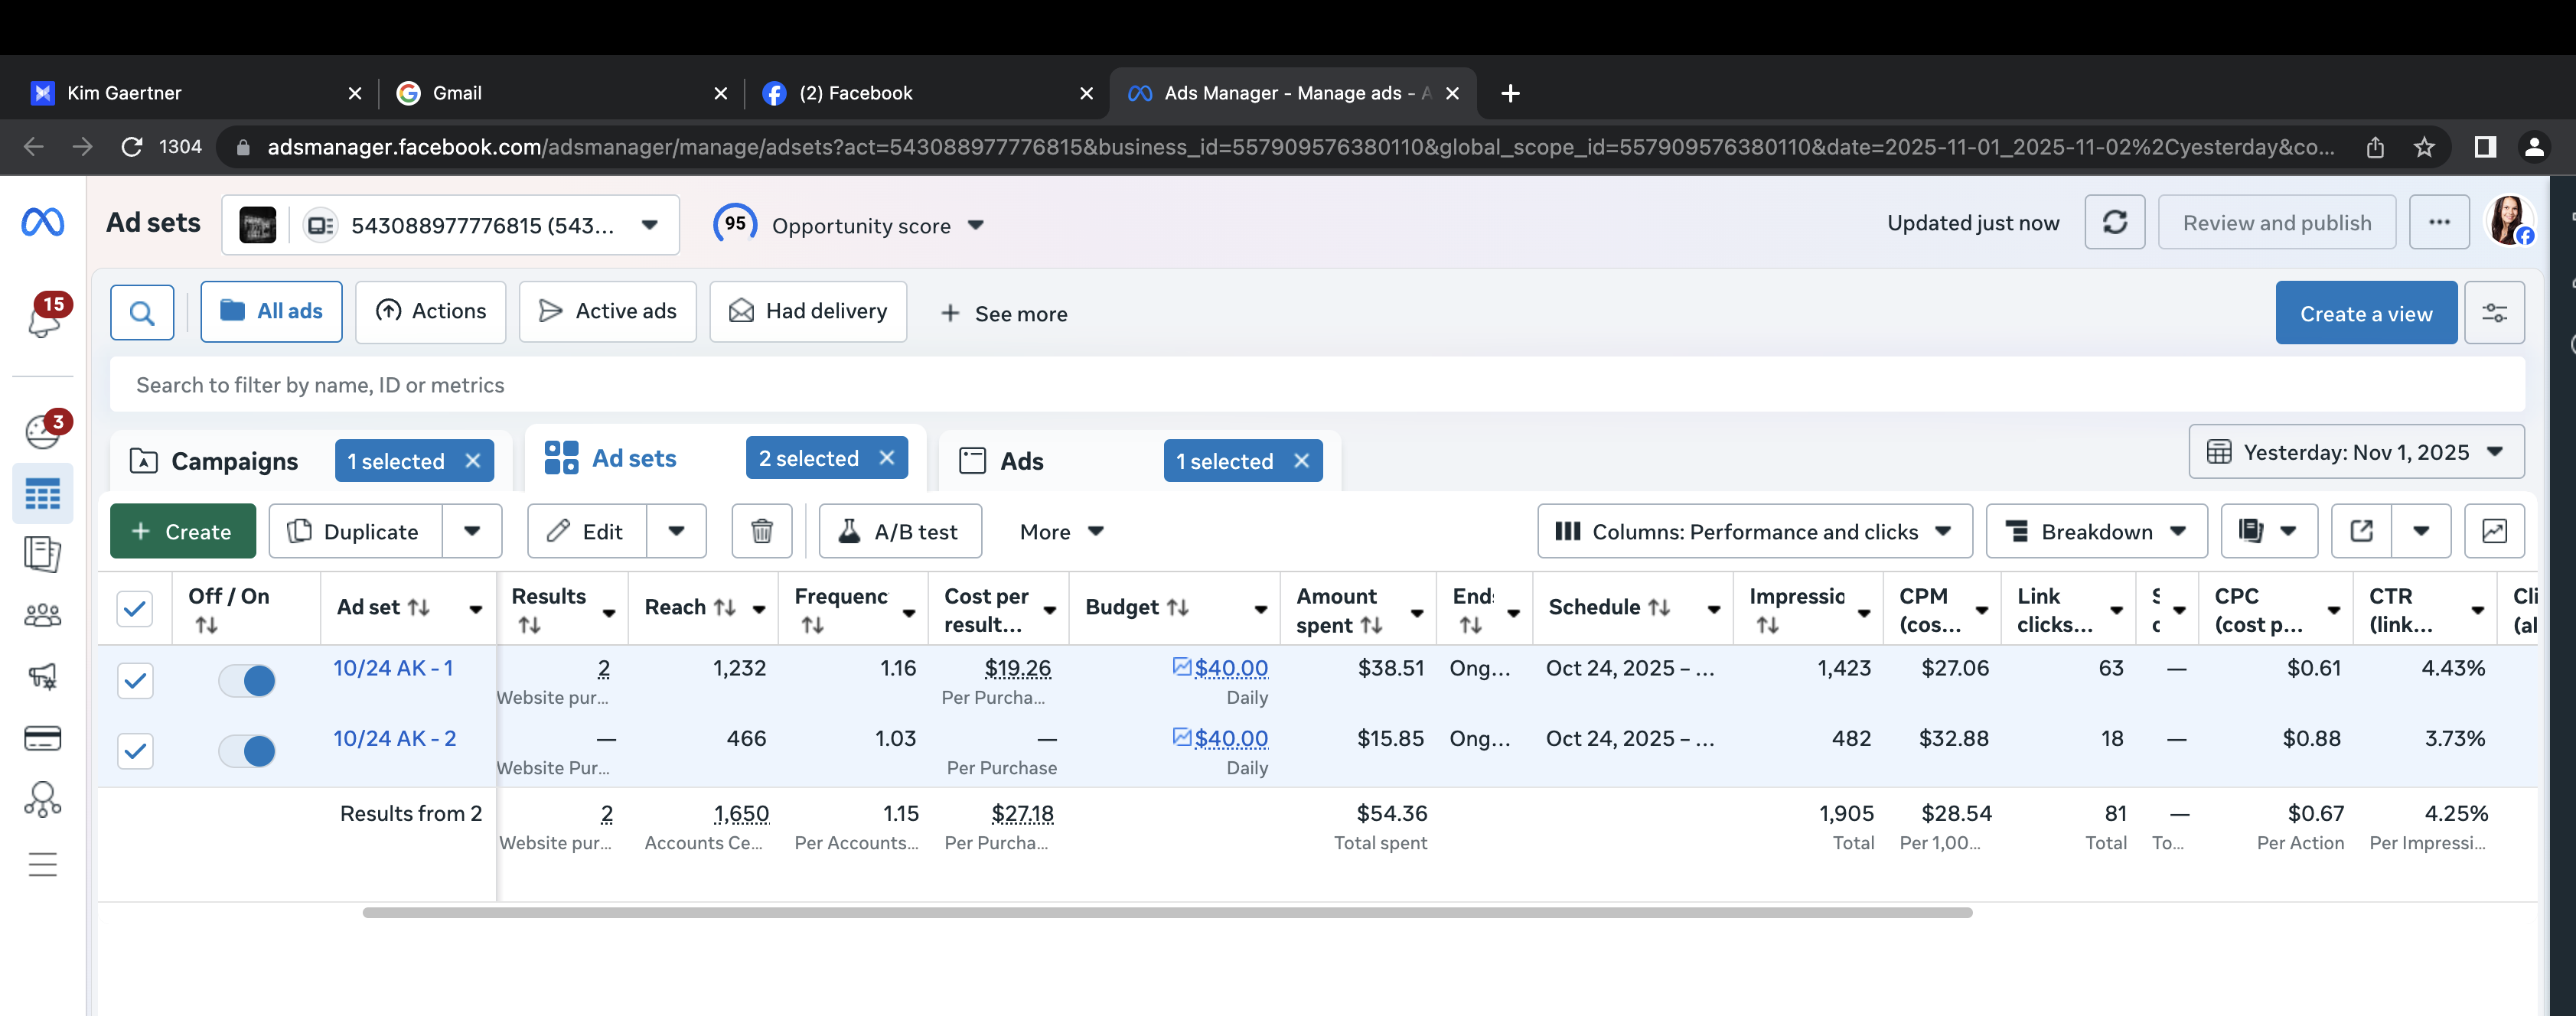
Task: Open audiences people icon in sidebar
Action: click(x=42, y=614)
